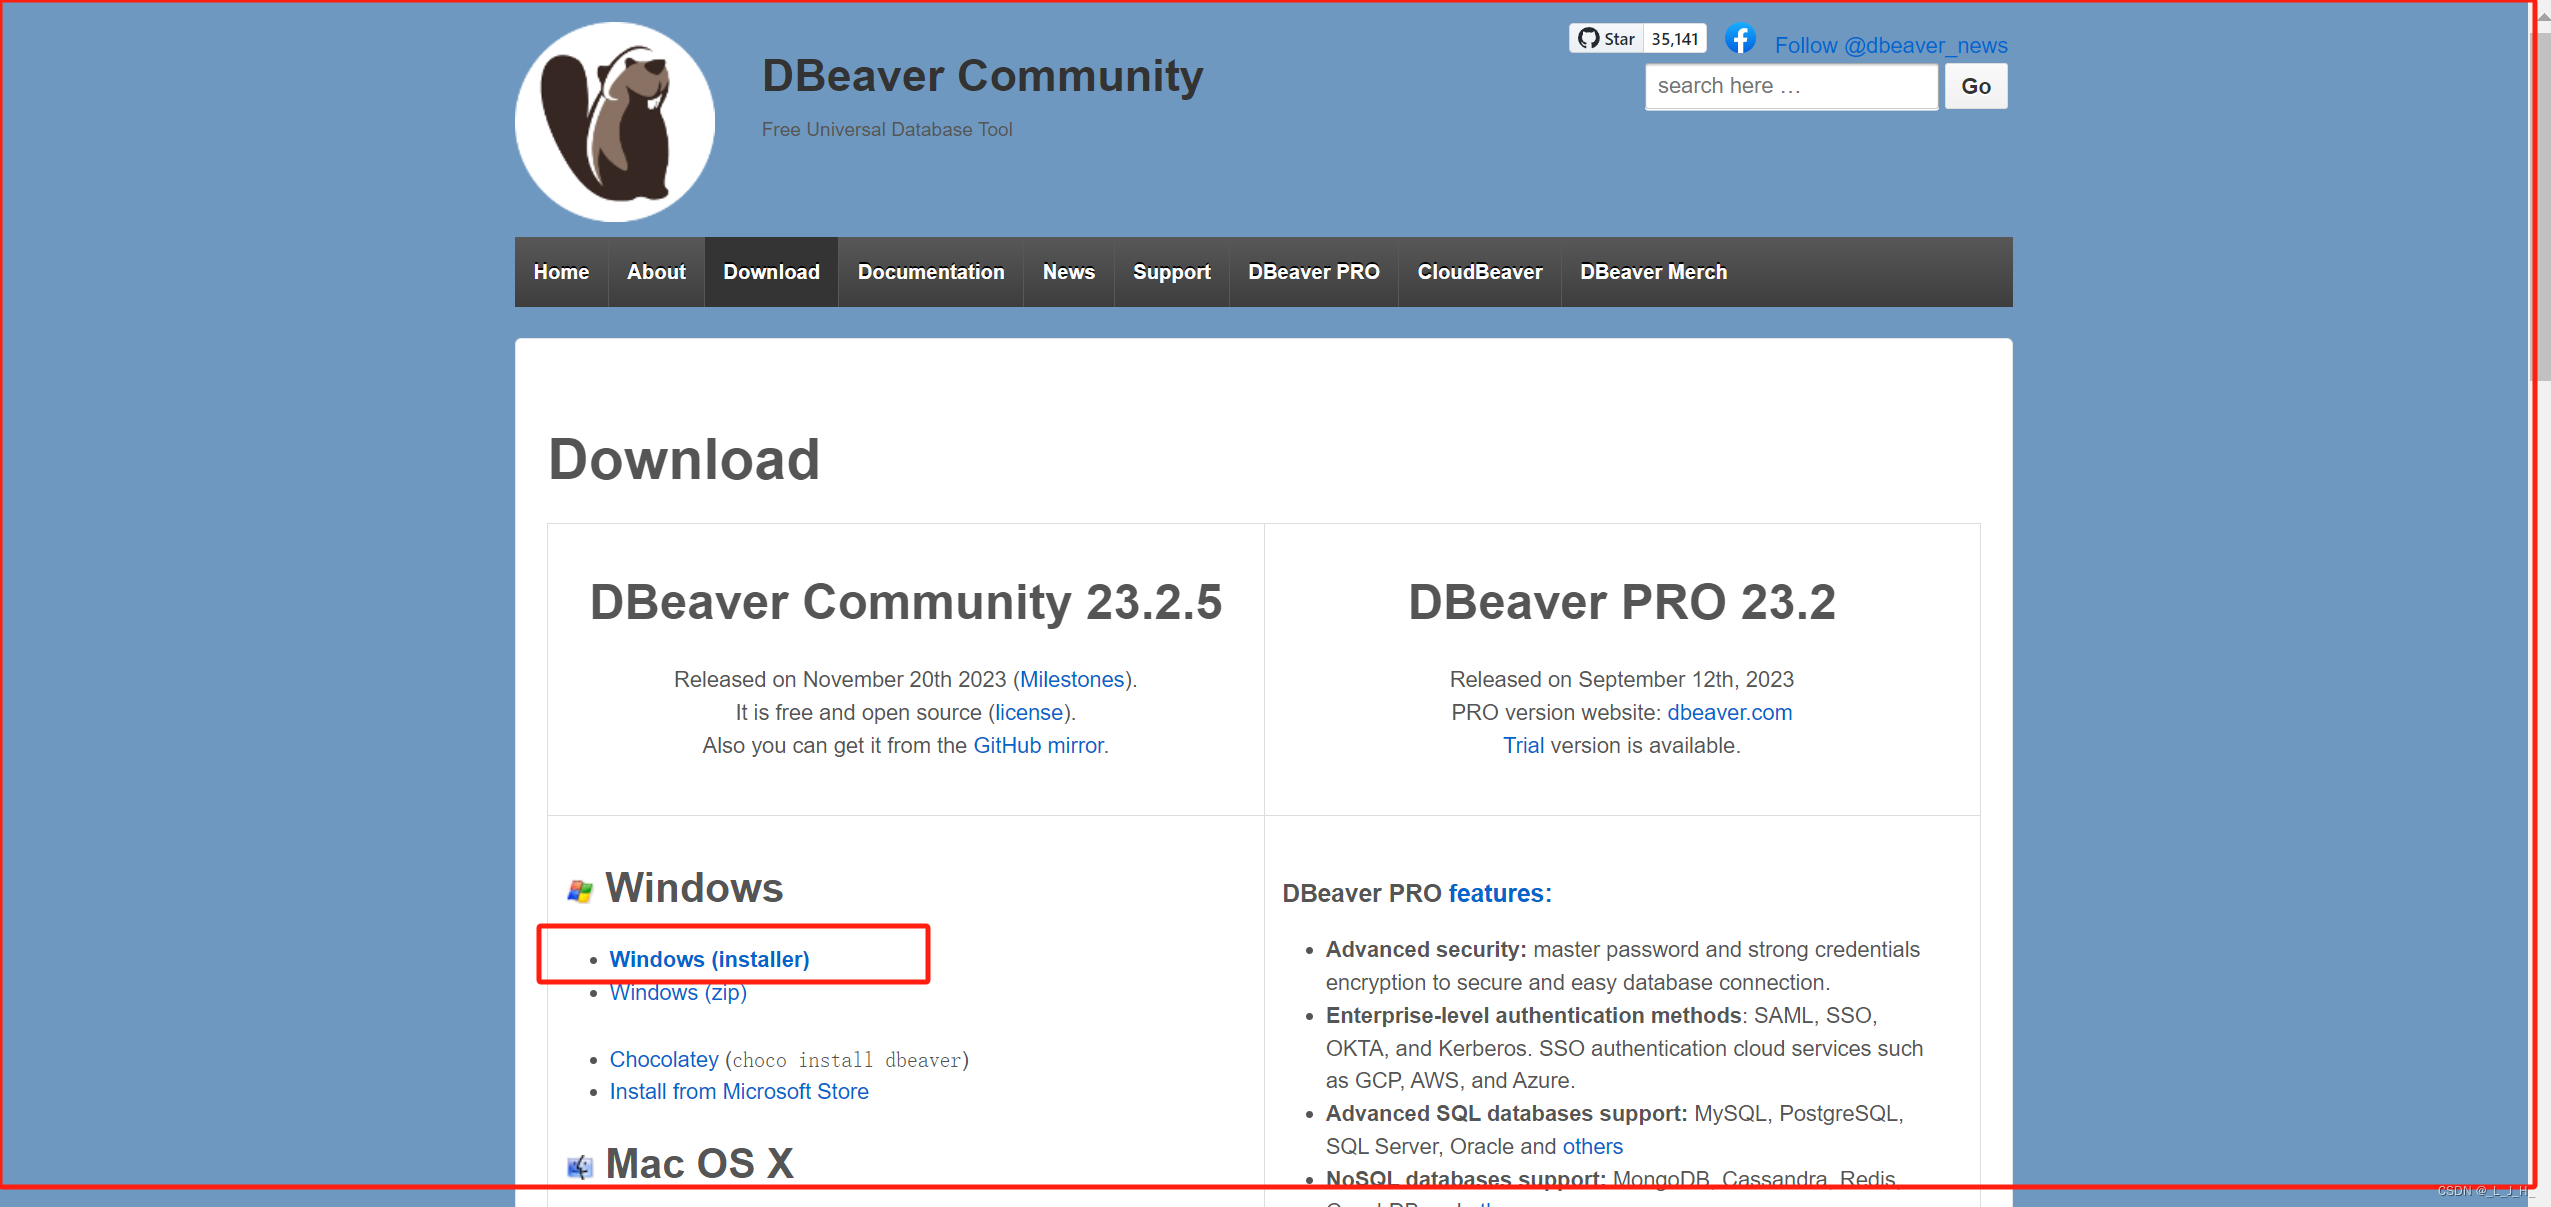Open the Facebook icon link
Viewport: 2551px width, 1207px height.
click(x=1740, y=39)
